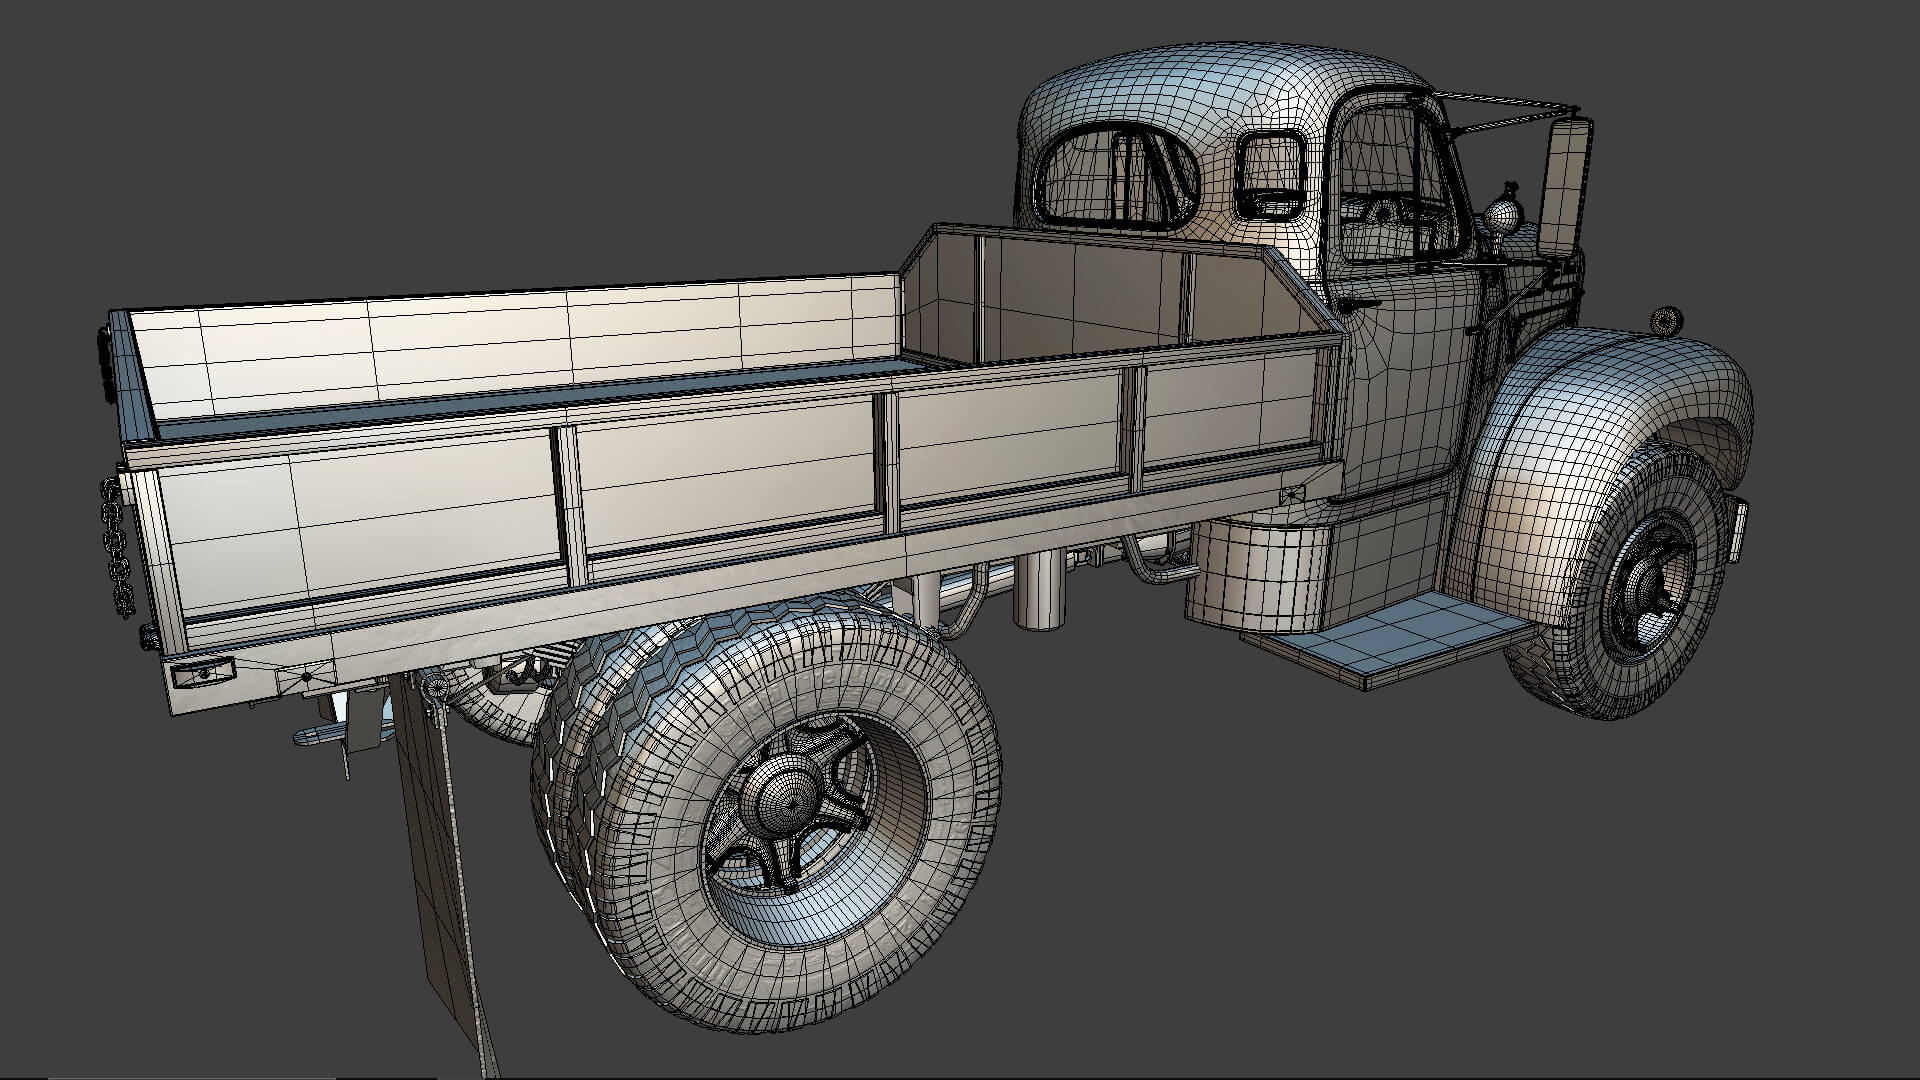This screenshot has width=1920, height=1080.
Task: Select the cab door panel
Action: (x=1410, y=380)
